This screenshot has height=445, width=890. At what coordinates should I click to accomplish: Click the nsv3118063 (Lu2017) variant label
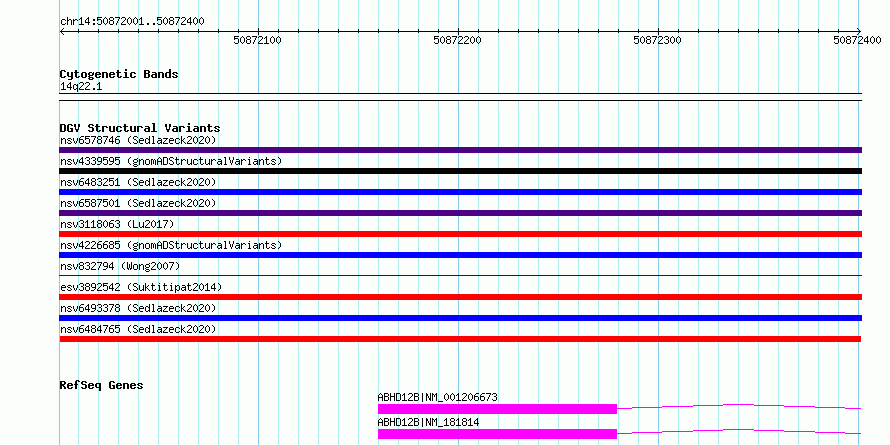click(x=117, y=224)
